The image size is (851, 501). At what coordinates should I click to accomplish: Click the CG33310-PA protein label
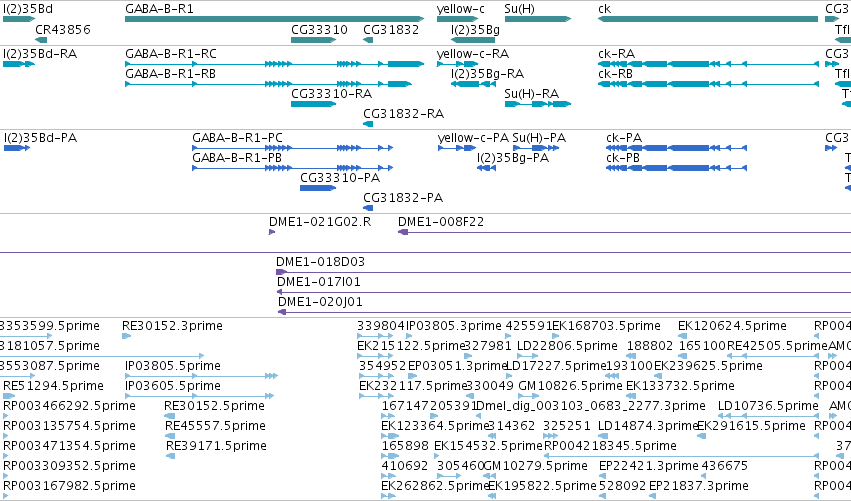click(x=340, y=178)
